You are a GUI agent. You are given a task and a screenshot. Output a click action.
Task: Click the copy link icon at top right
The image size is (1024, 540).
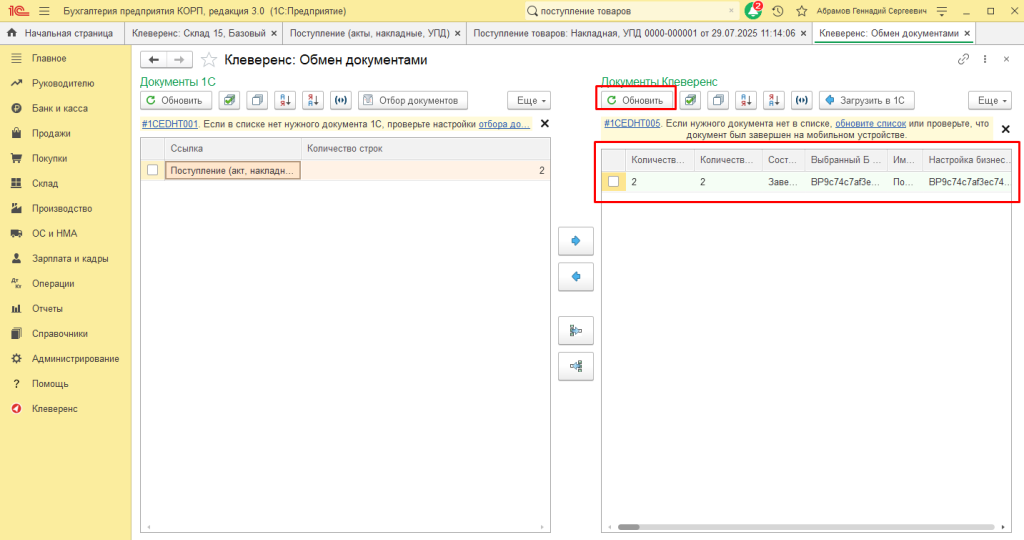(963, 60)
